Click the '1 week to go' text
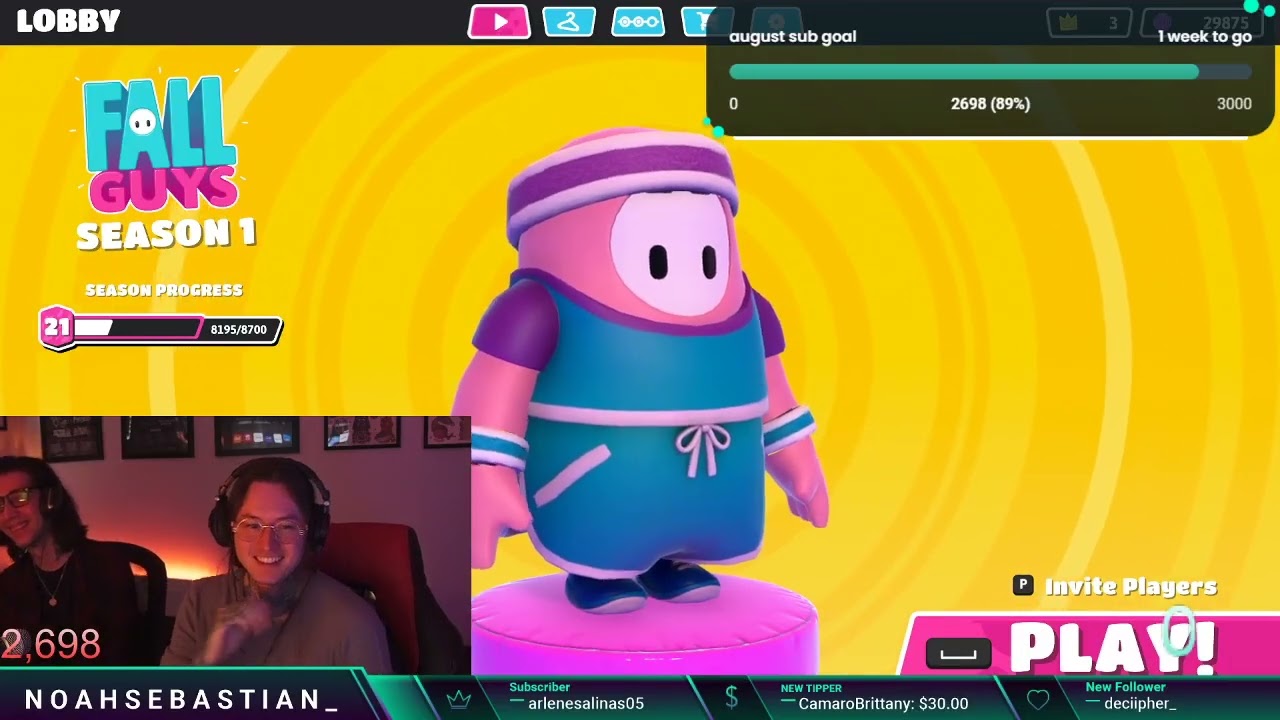The height and width of the screenshot is (720, 1280). (1204, 37)
